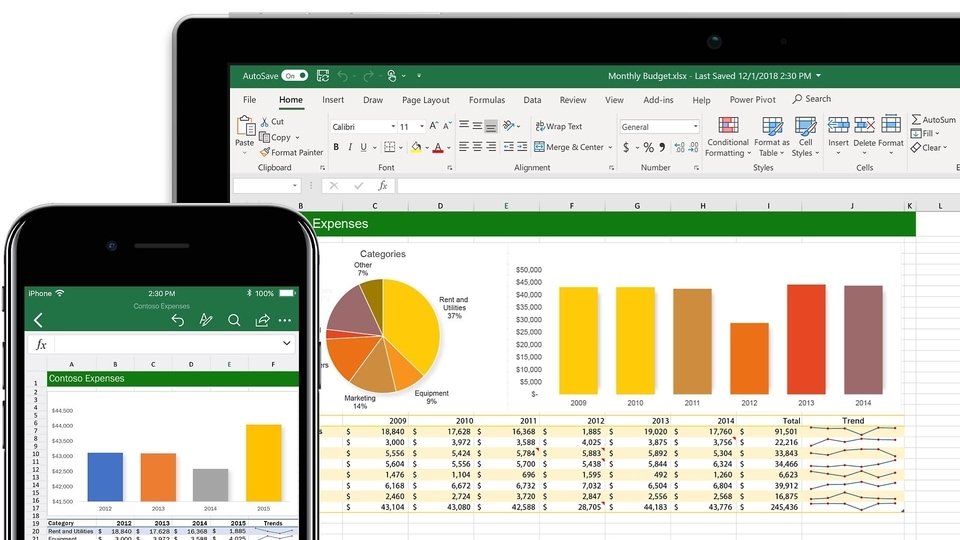Click Decrease Decimal icon
The height and width of the screenshot is (540, 960).
click(694, 148)
